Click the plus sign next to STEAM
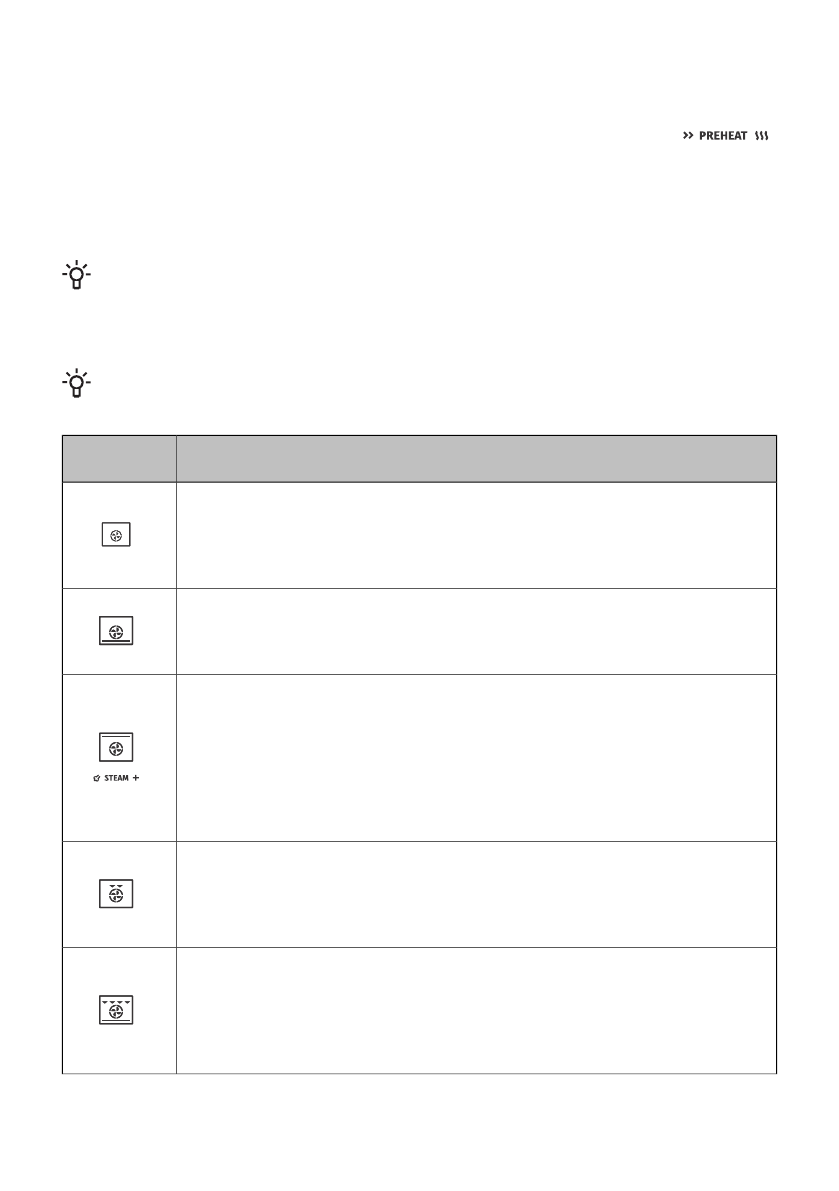839x1191 pixels. tap(139, 780)
